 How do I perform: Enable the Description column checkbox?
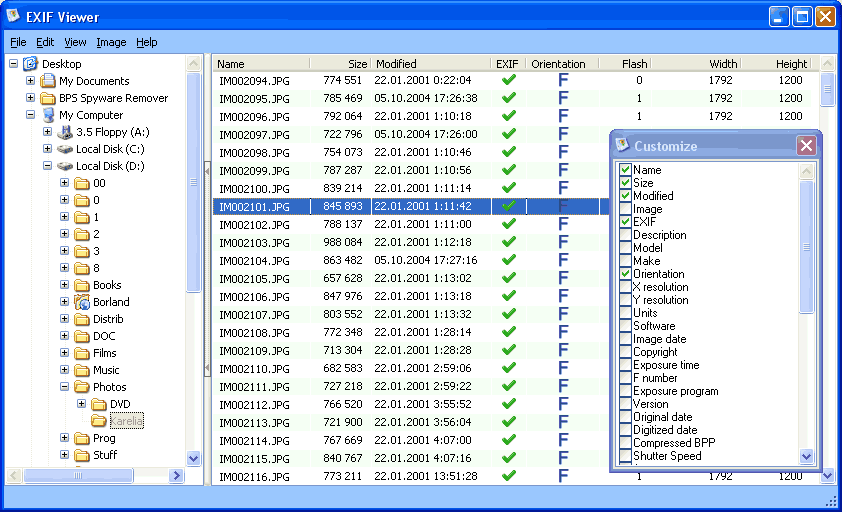click(625, 235)
